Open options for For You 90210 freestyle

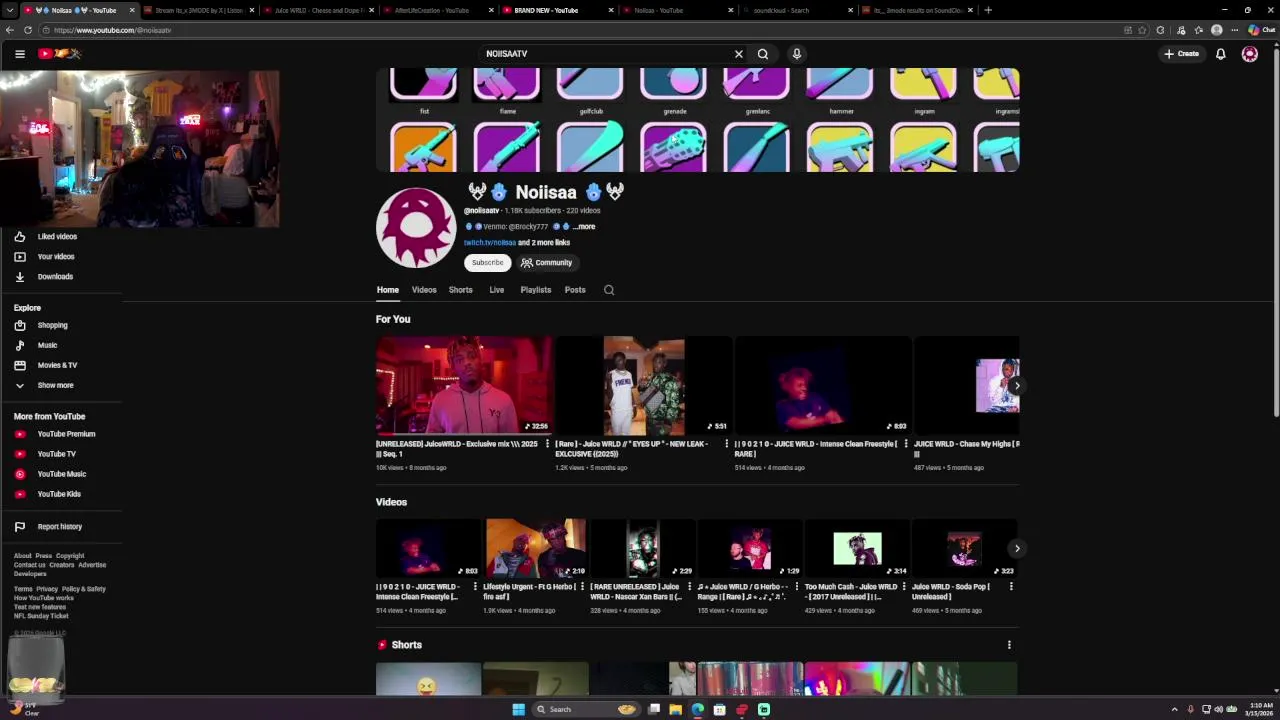[906, 444]
